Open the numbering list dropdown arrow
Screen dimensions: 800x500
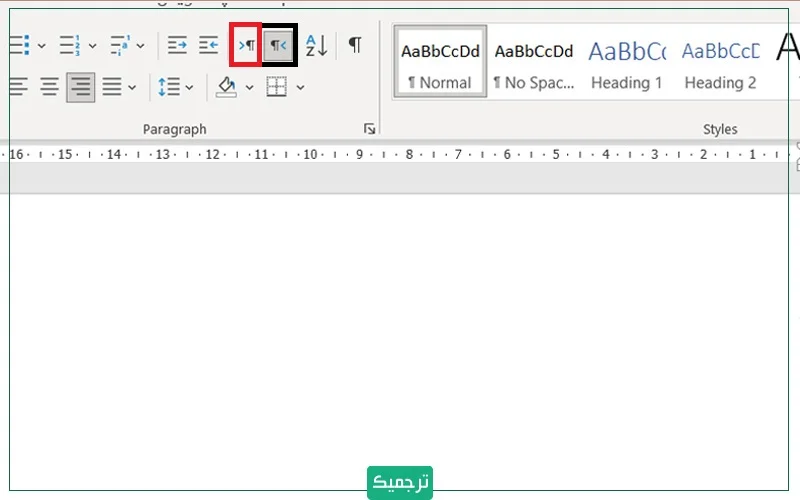pos(92,45)
